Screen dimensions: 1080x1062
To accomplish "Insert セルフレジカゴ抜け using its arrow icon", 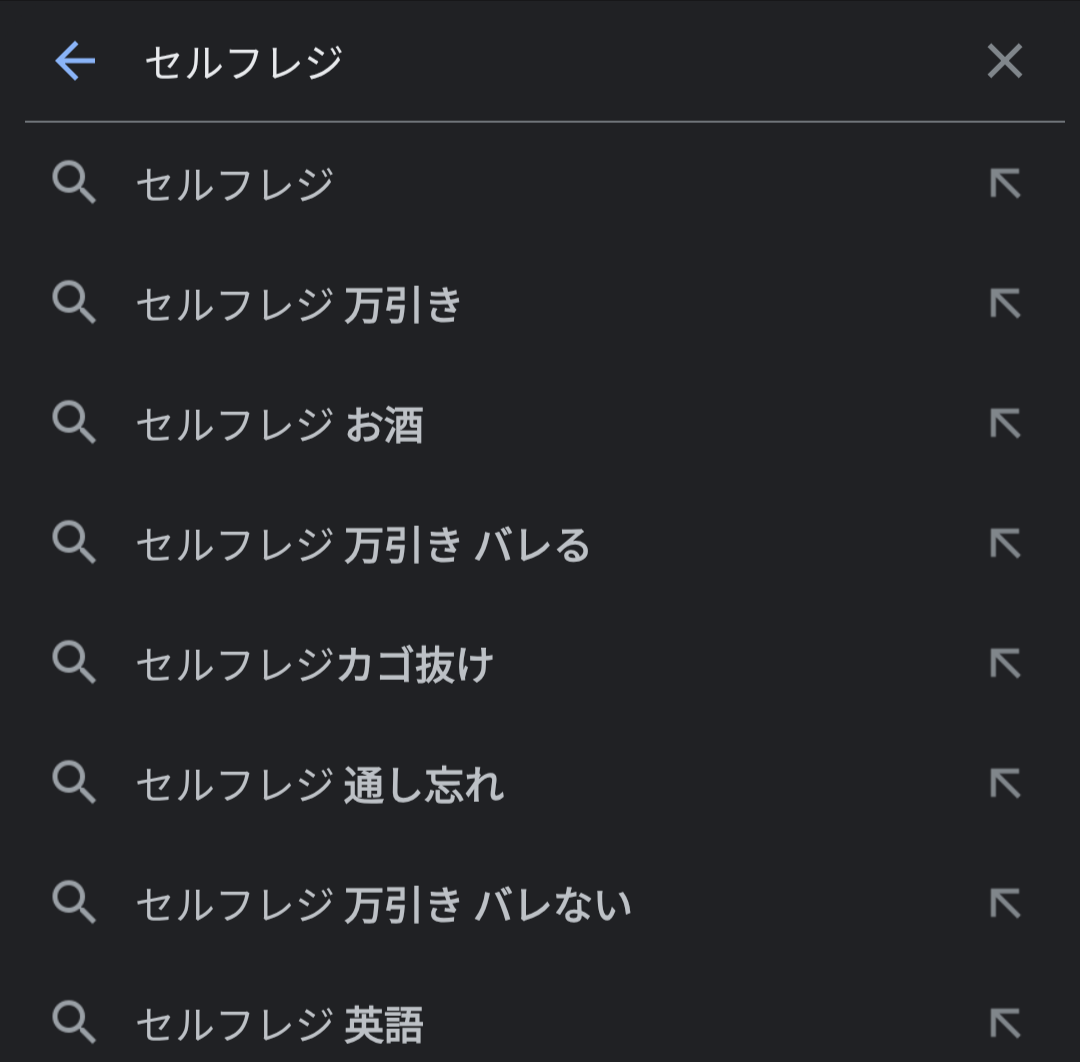I will (x=1004, y=664).
